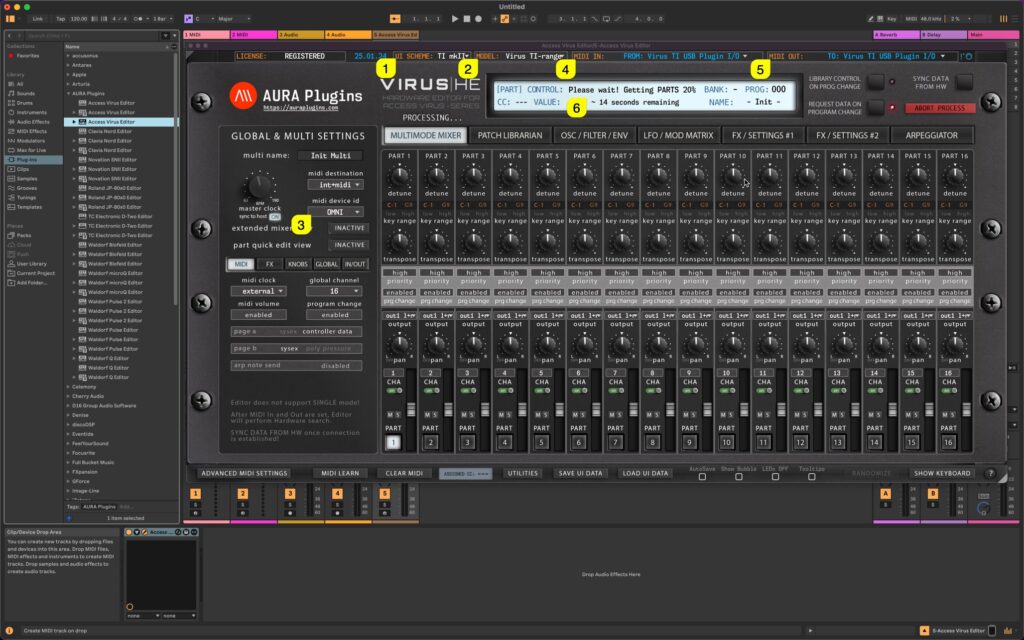Enable the AutoSave checkbox
Viewport: 1024px width, 640px height.
coord(701,477)
